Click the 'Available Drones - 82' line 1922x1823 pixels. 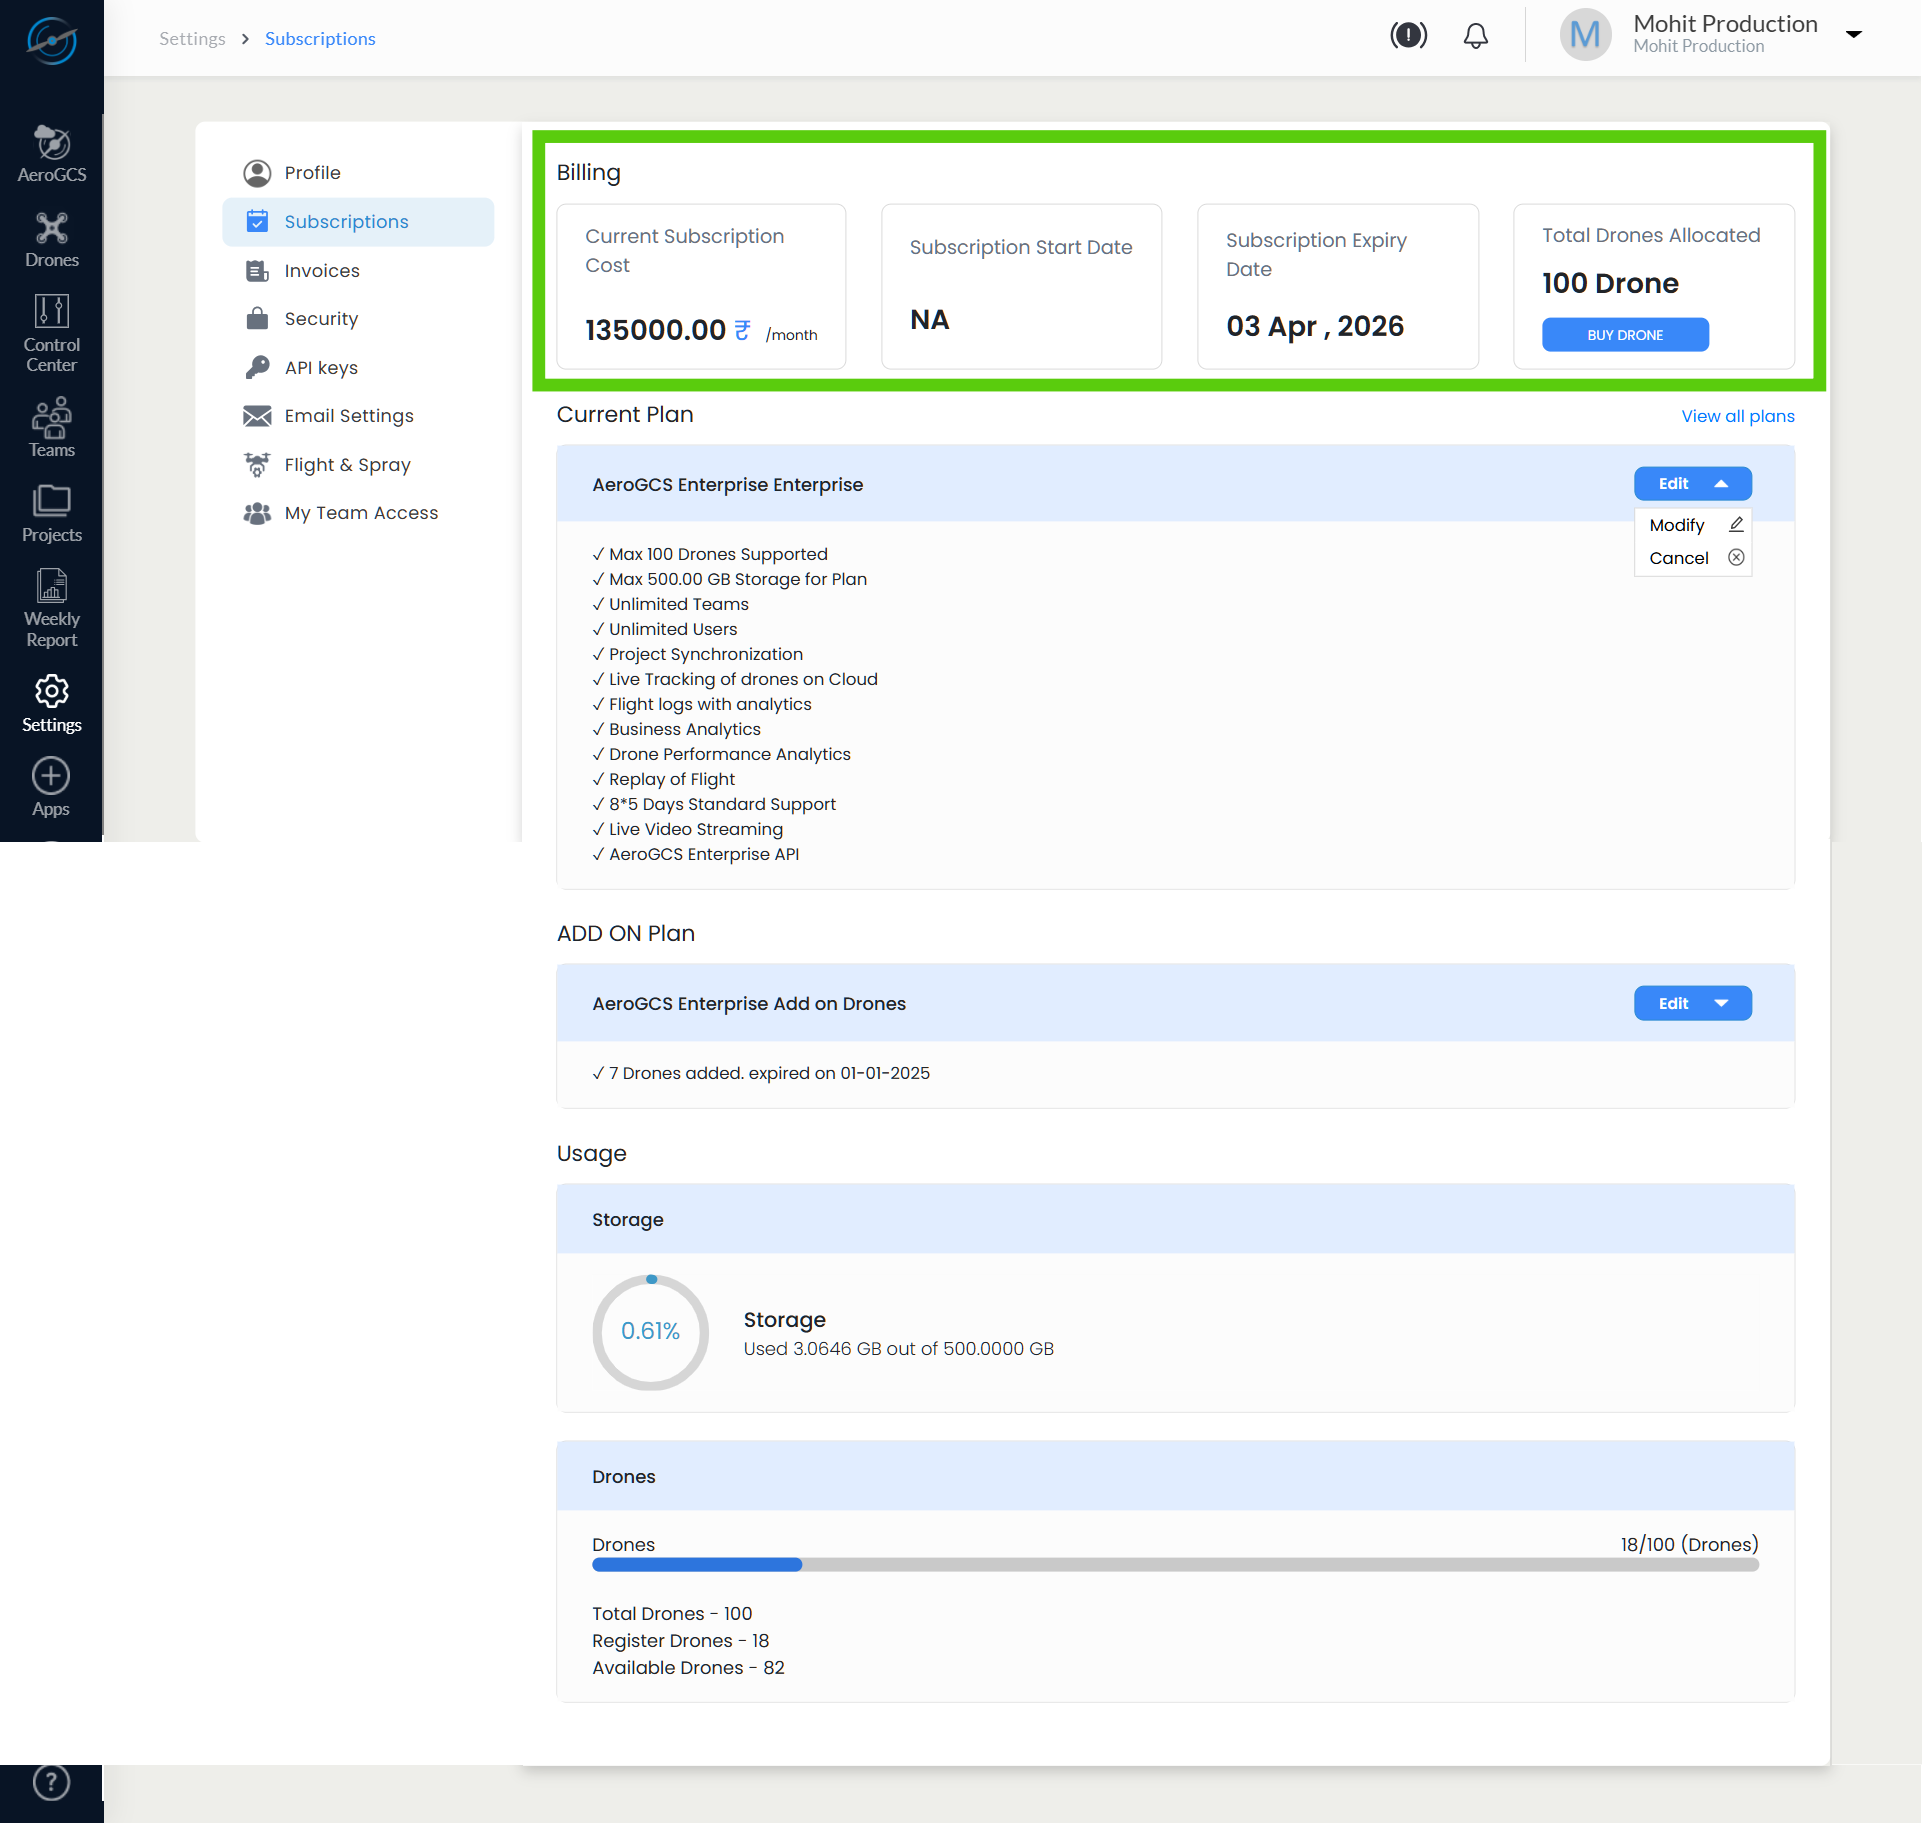coord(688,1668)
